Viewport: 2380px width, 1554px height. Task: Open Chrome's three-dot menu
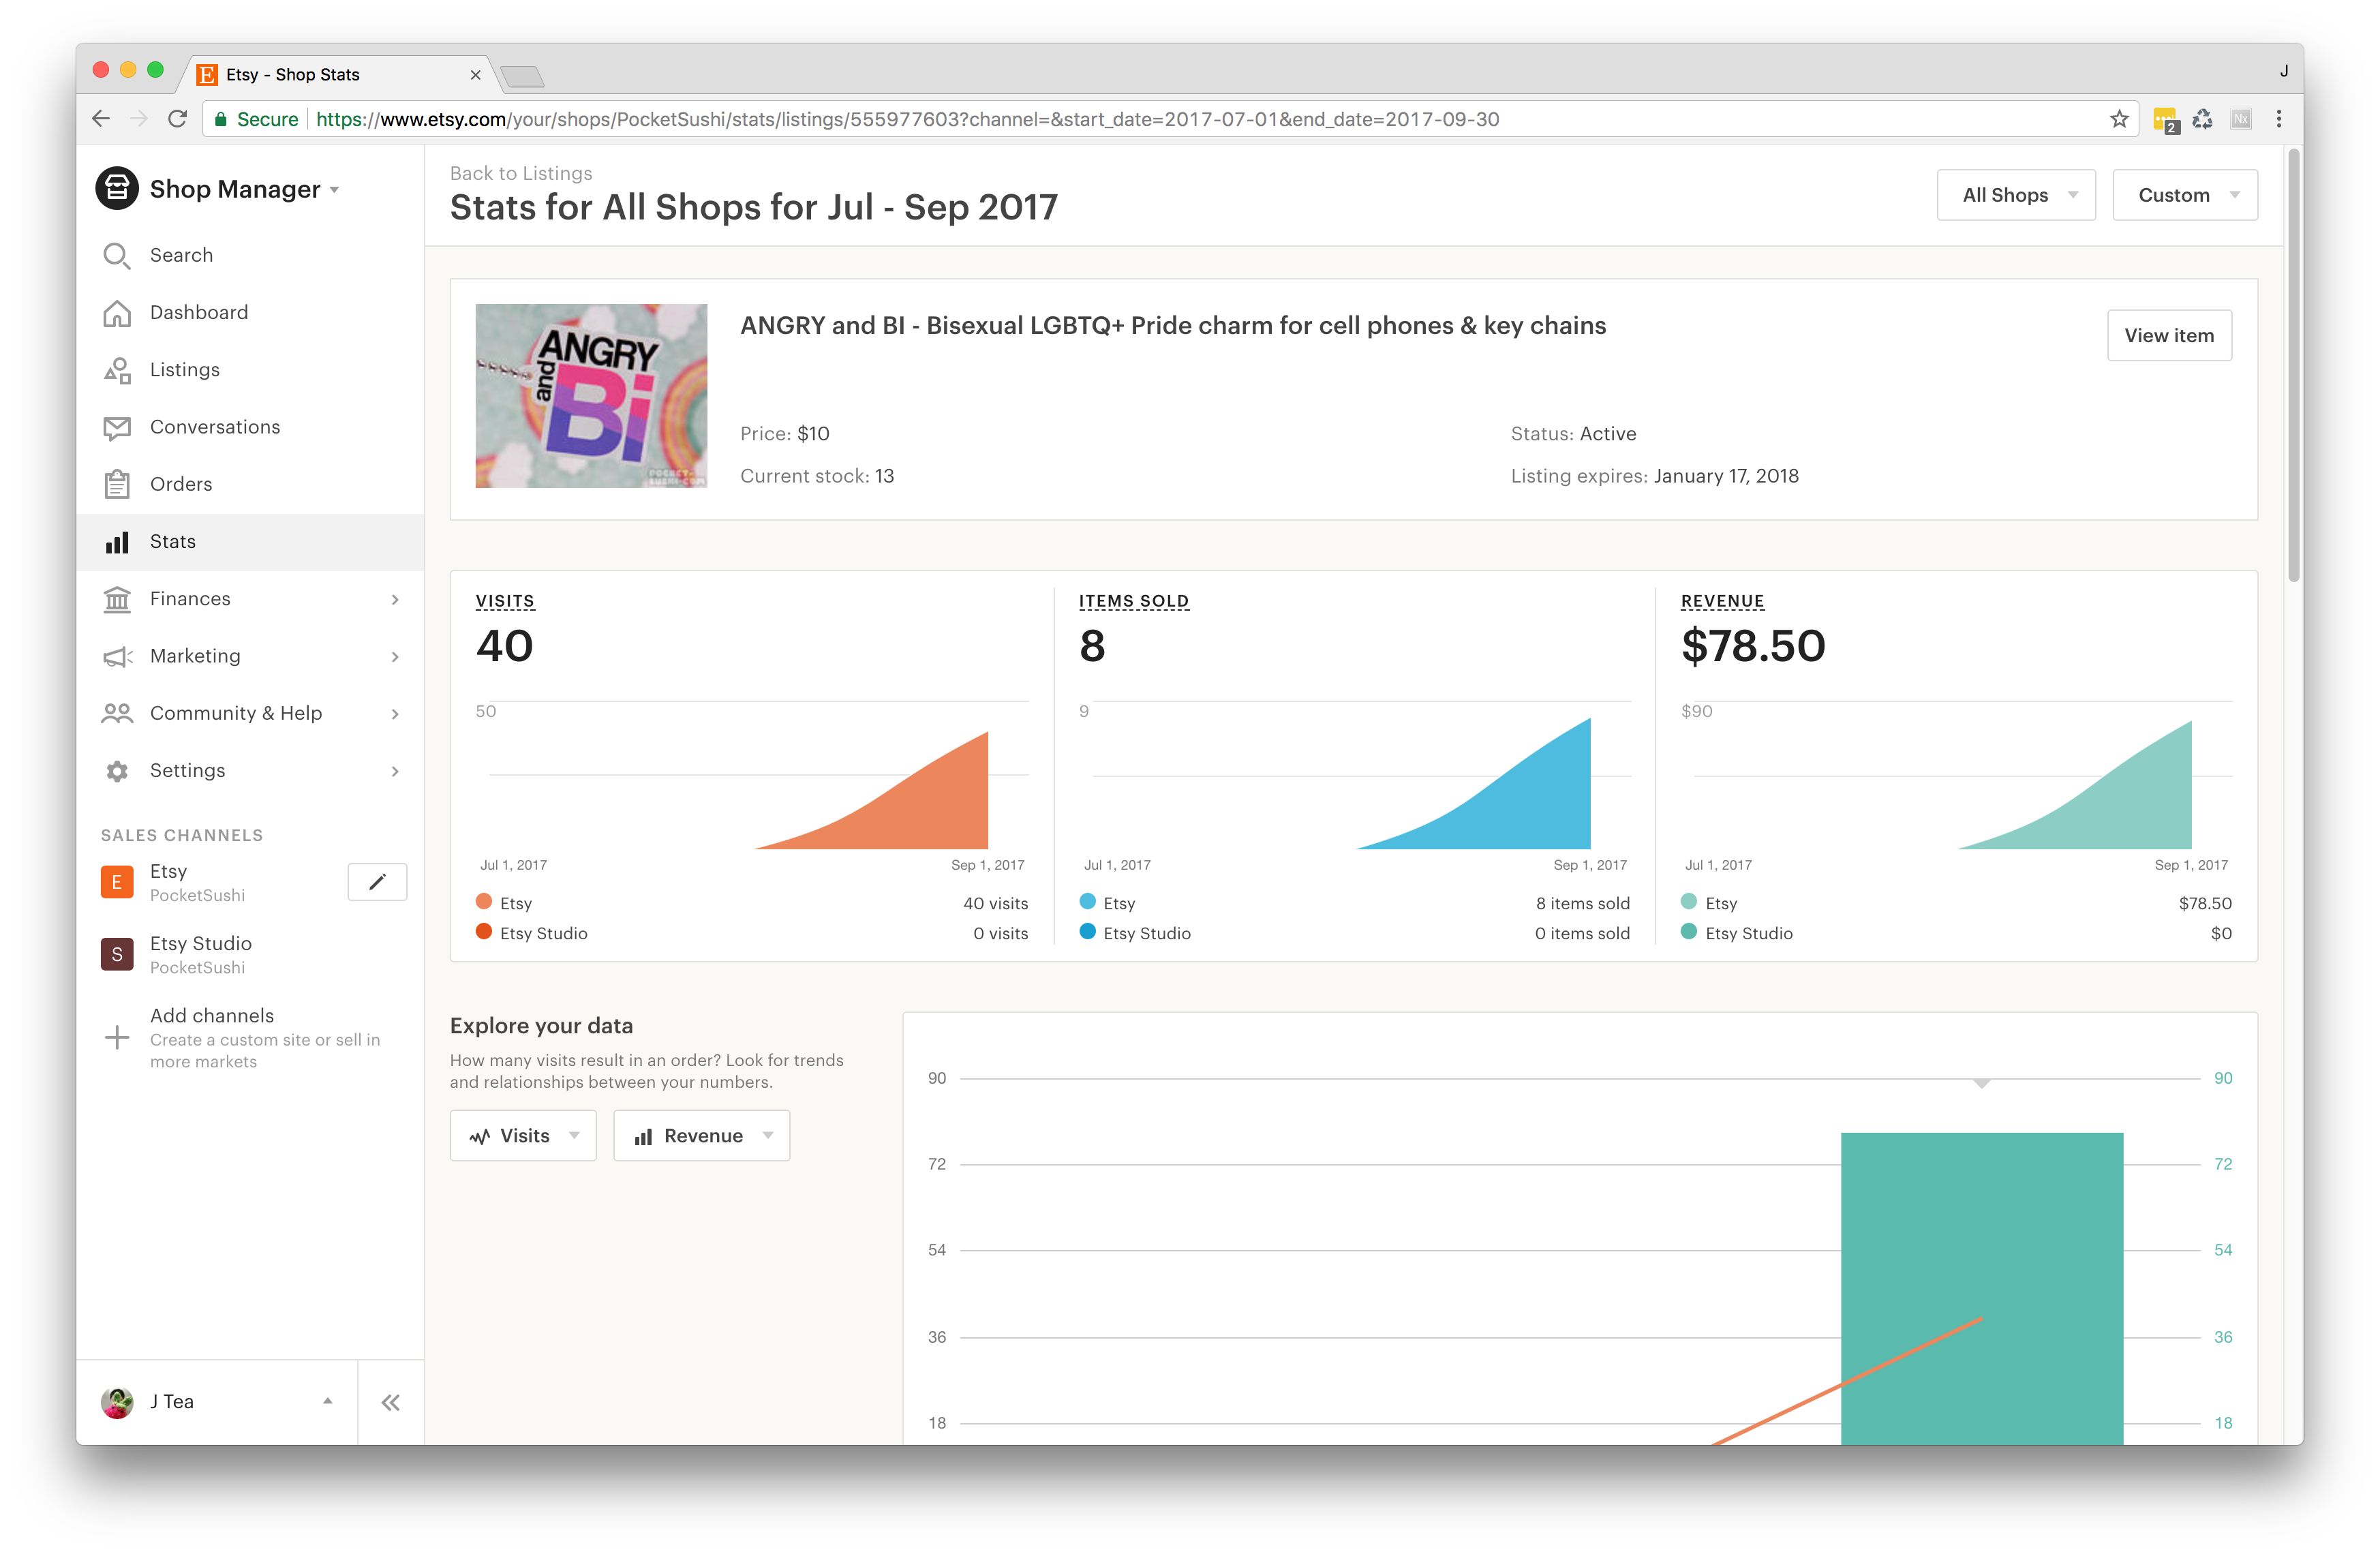[x=2279, y=119]
